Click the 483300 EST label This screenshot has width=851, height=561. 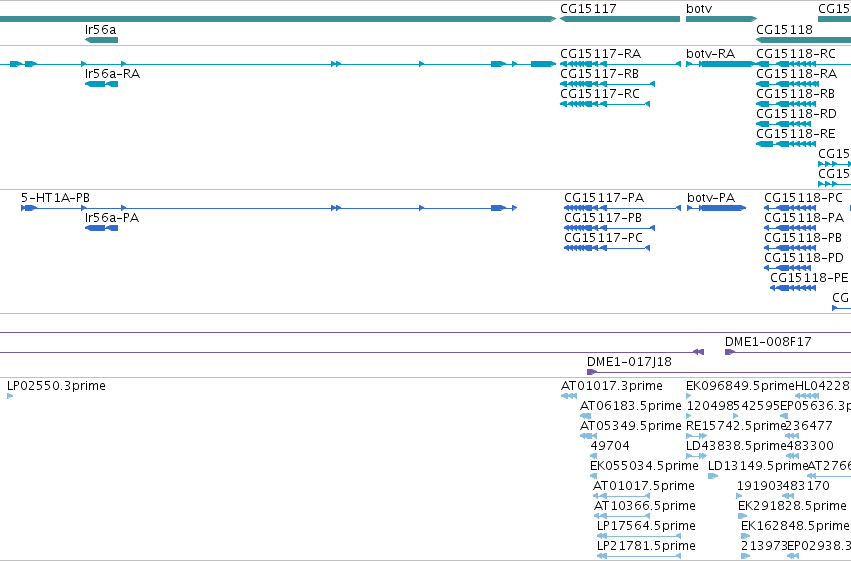[810, 446]
